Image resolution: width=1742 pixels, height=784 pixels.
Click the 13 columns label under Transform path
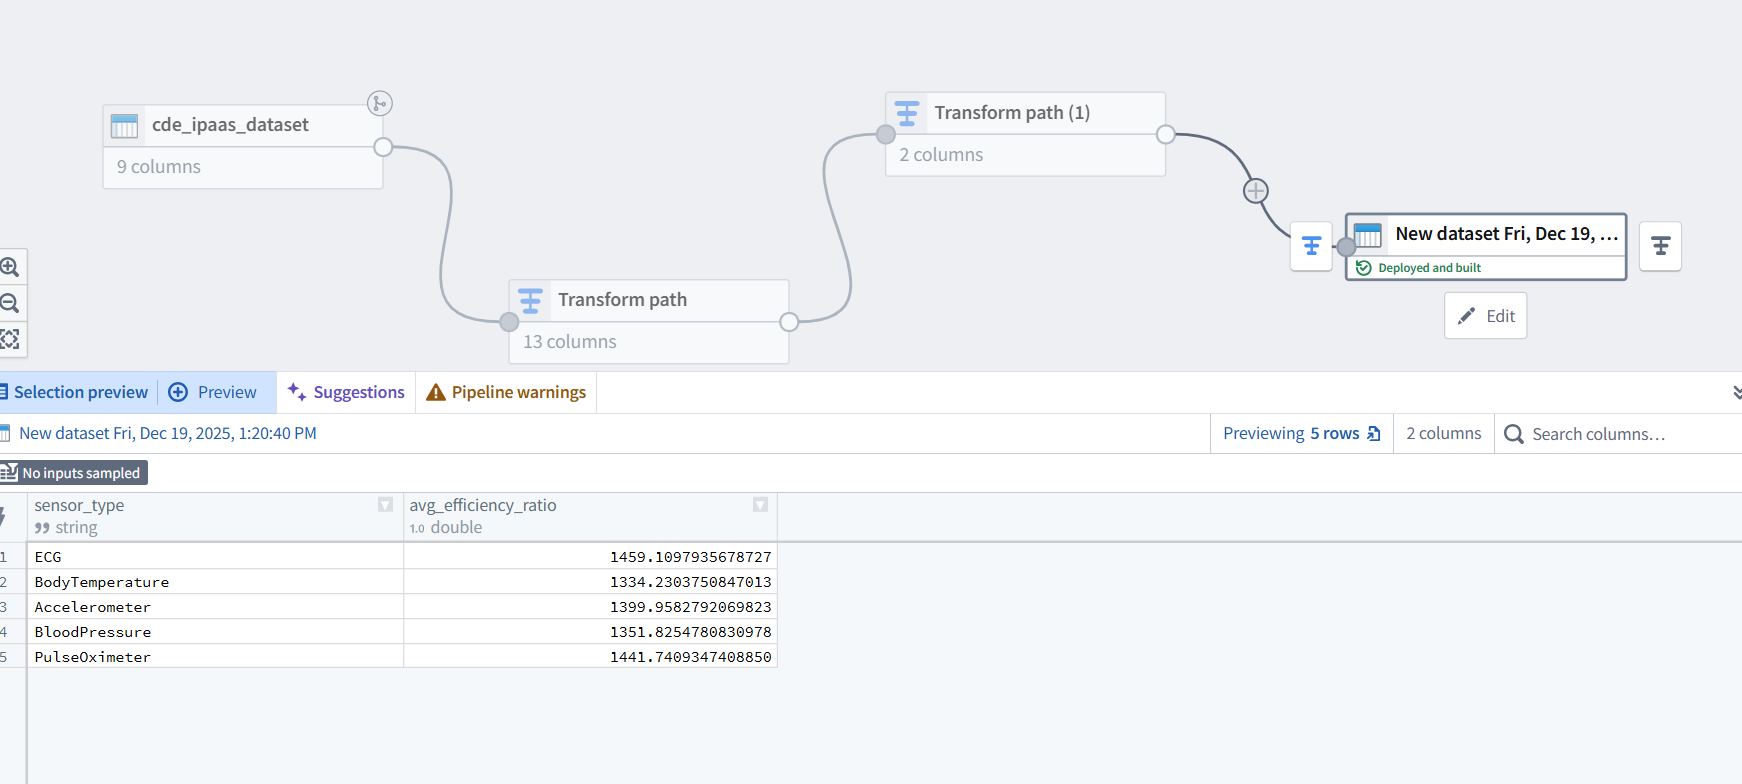pos(570,342)
